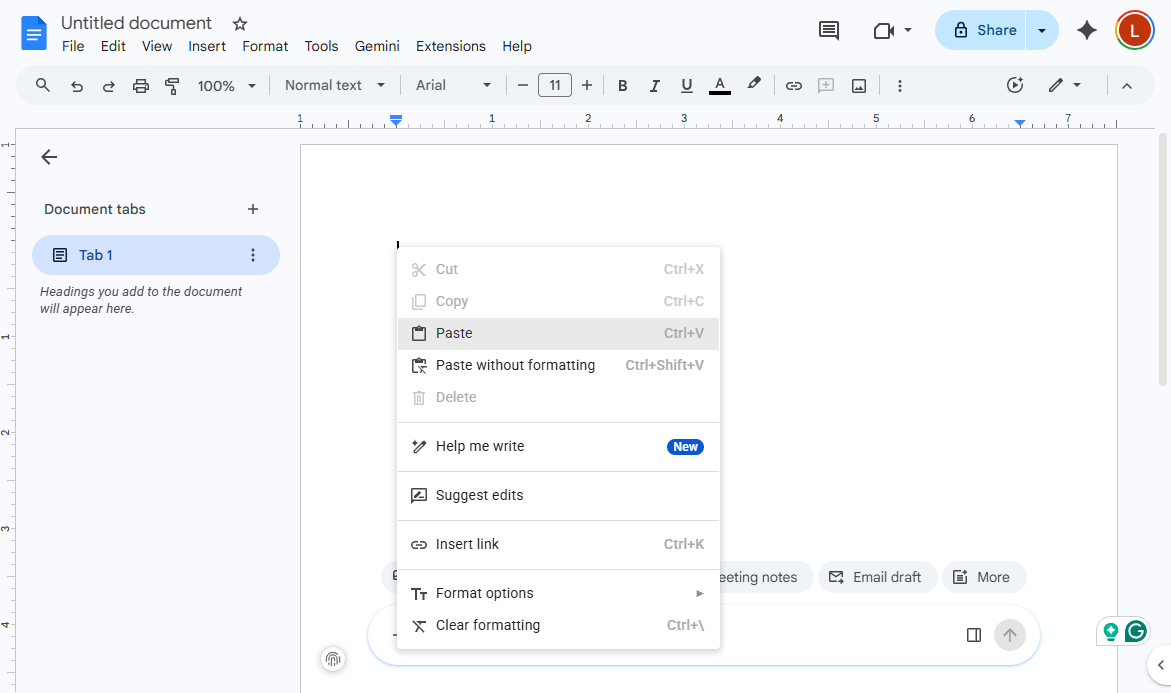1171x693 pixels.
Task: Toggle underline formatting
Action: click(686, 85)
